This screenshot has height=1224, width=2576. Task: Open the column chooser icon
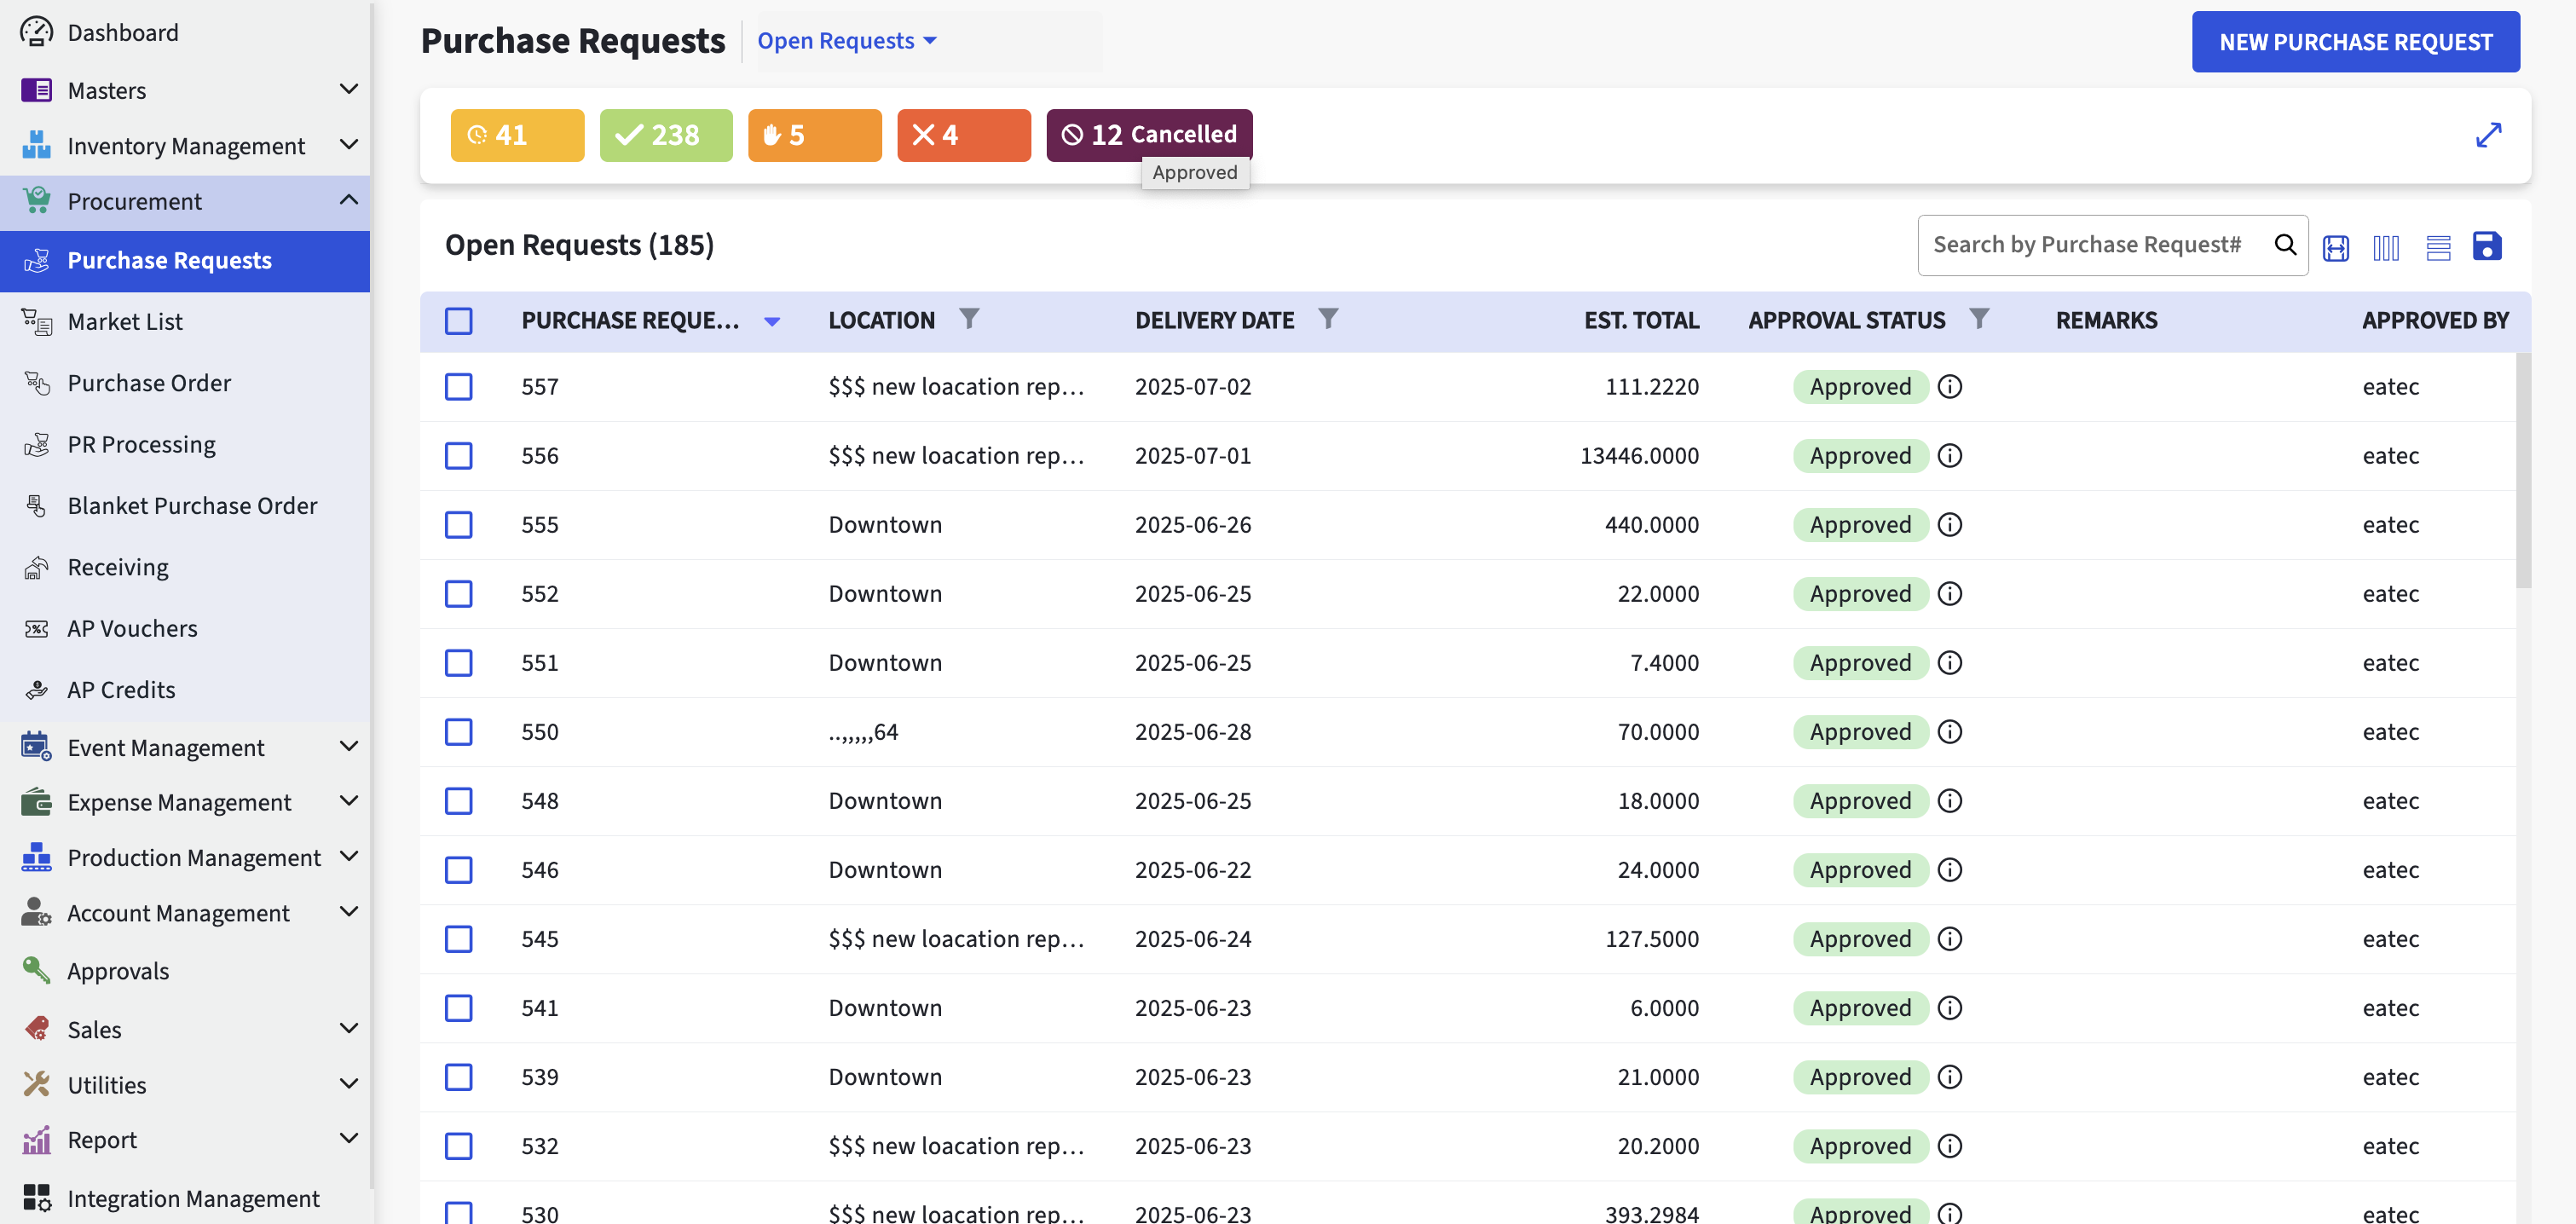point(2386,247)
